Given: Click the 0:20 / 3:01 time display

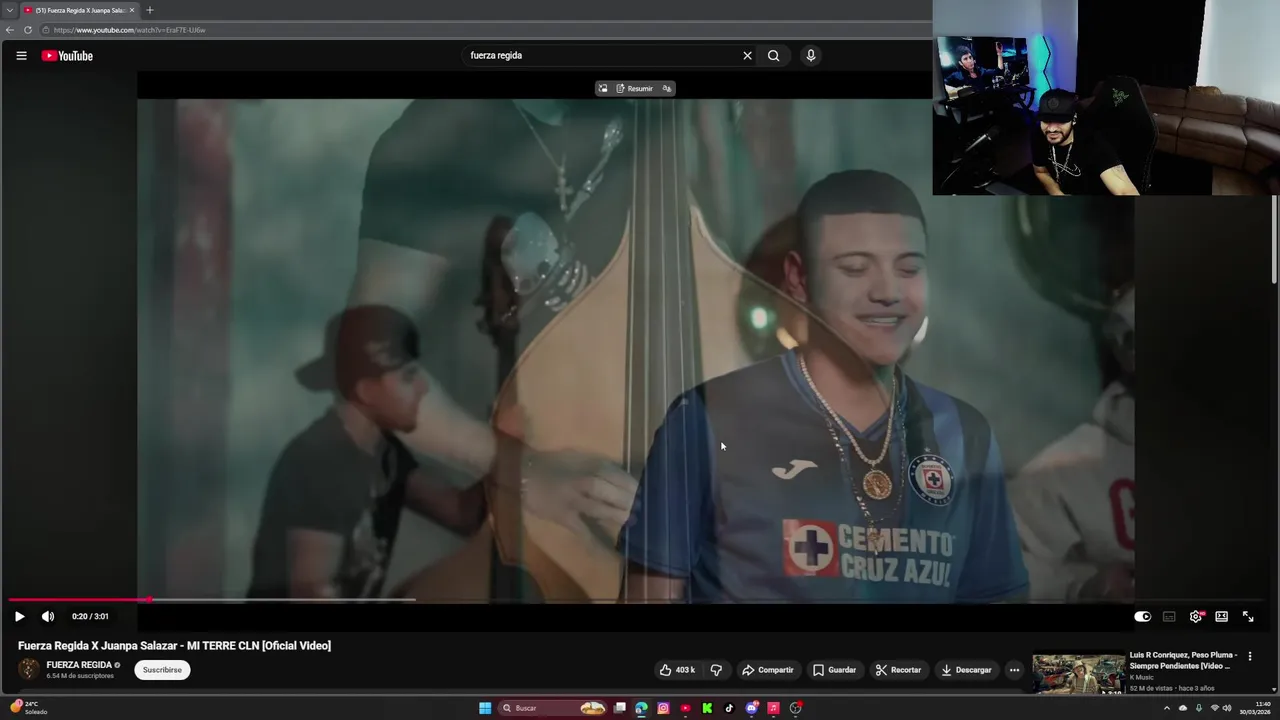Looking at the screenshot, I should point(90,616).
